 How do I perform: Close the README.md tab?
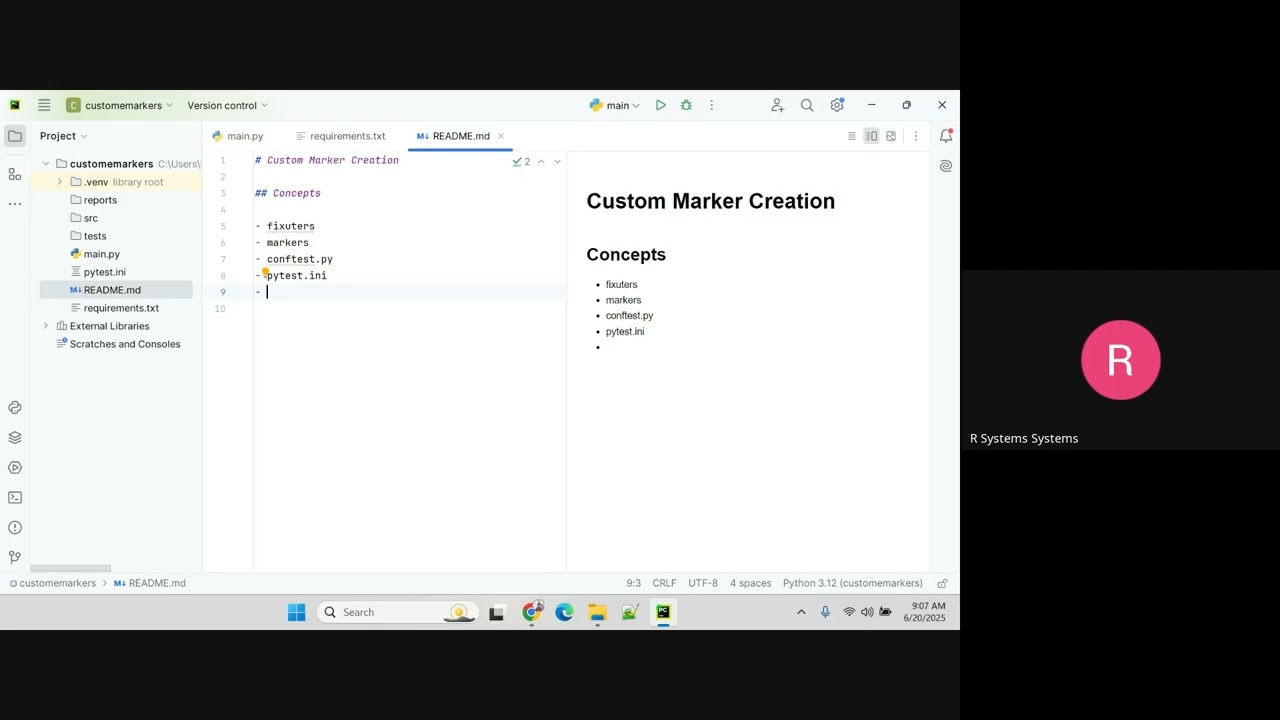coord(501,136)
